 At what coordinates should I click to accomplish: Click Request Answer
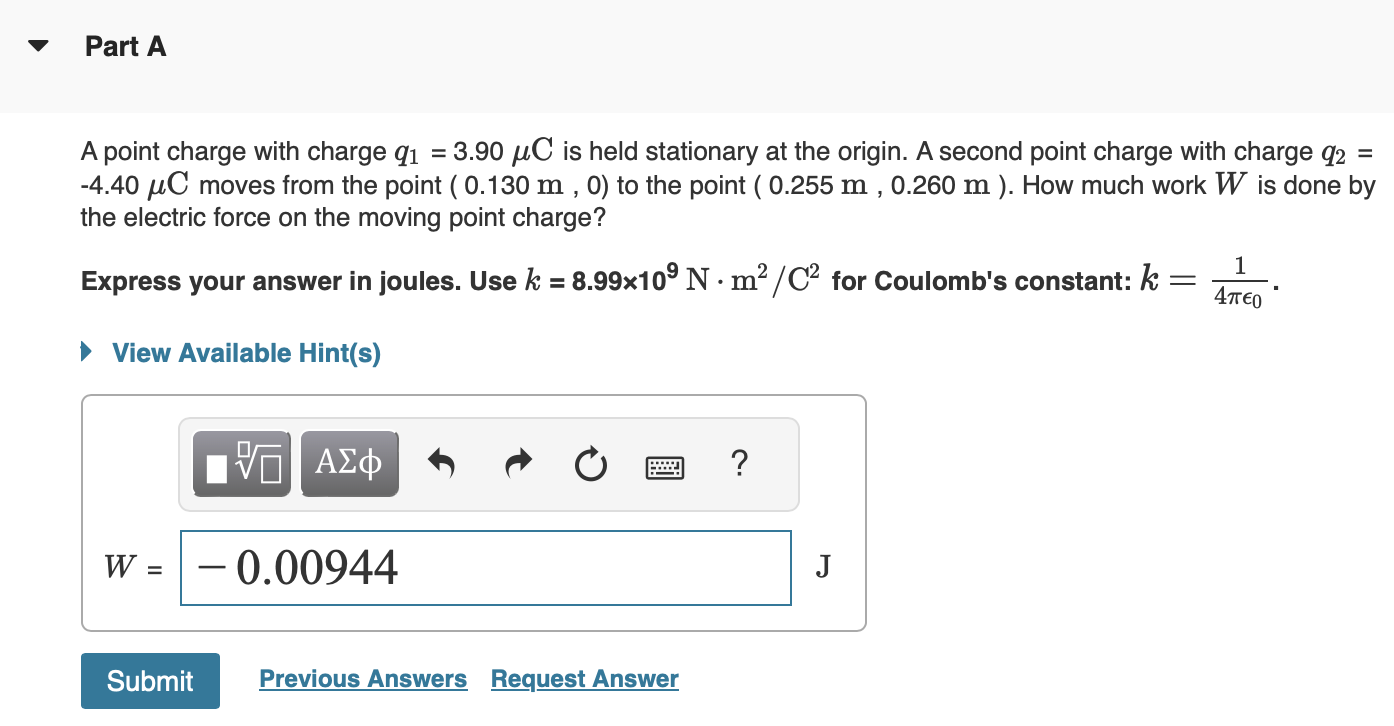584,678
